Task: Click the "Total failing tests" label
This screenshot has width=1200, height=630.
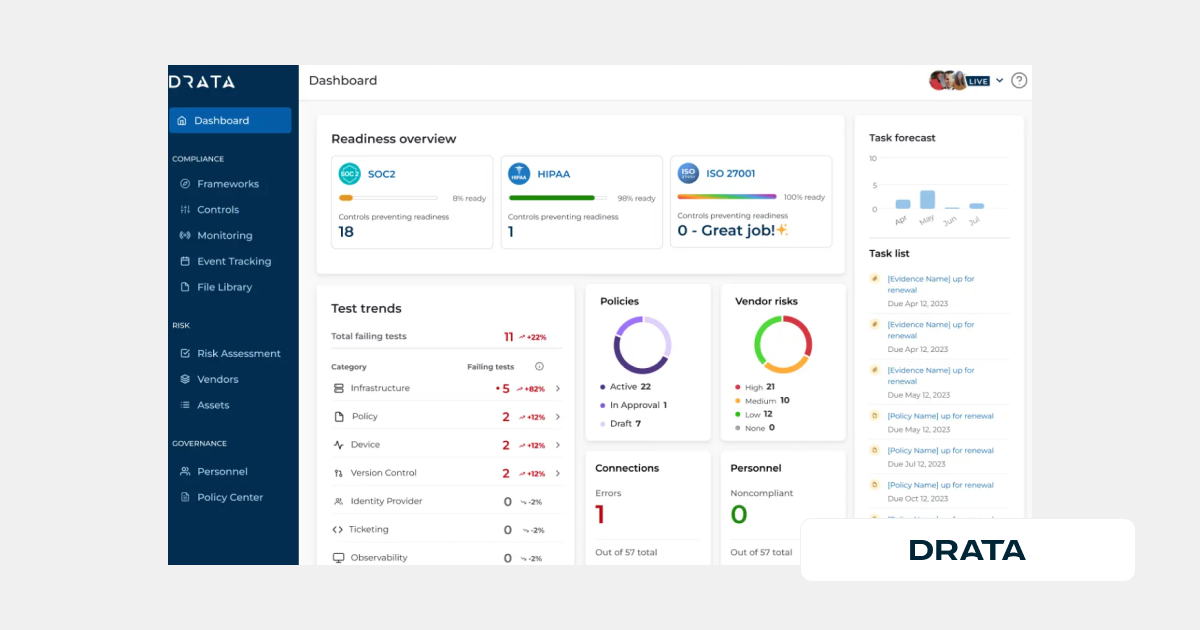Action: 369,337
